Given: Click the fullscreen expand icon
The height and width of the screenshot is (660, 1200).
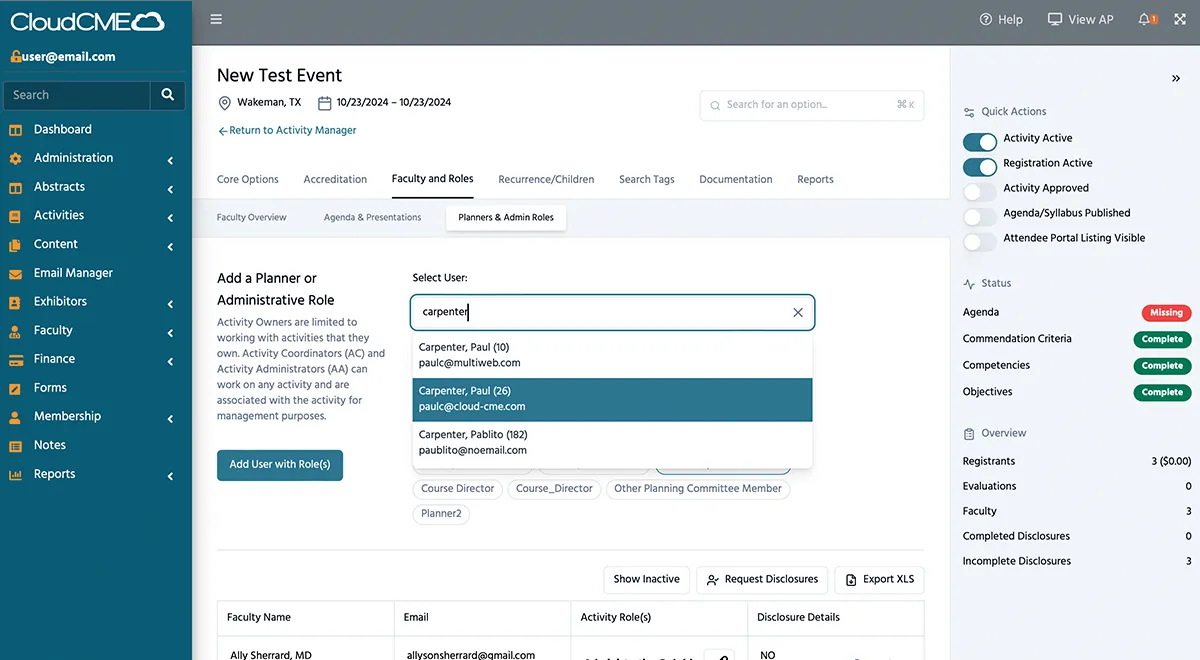Looking at the screenshot, I should (1180, 19).
